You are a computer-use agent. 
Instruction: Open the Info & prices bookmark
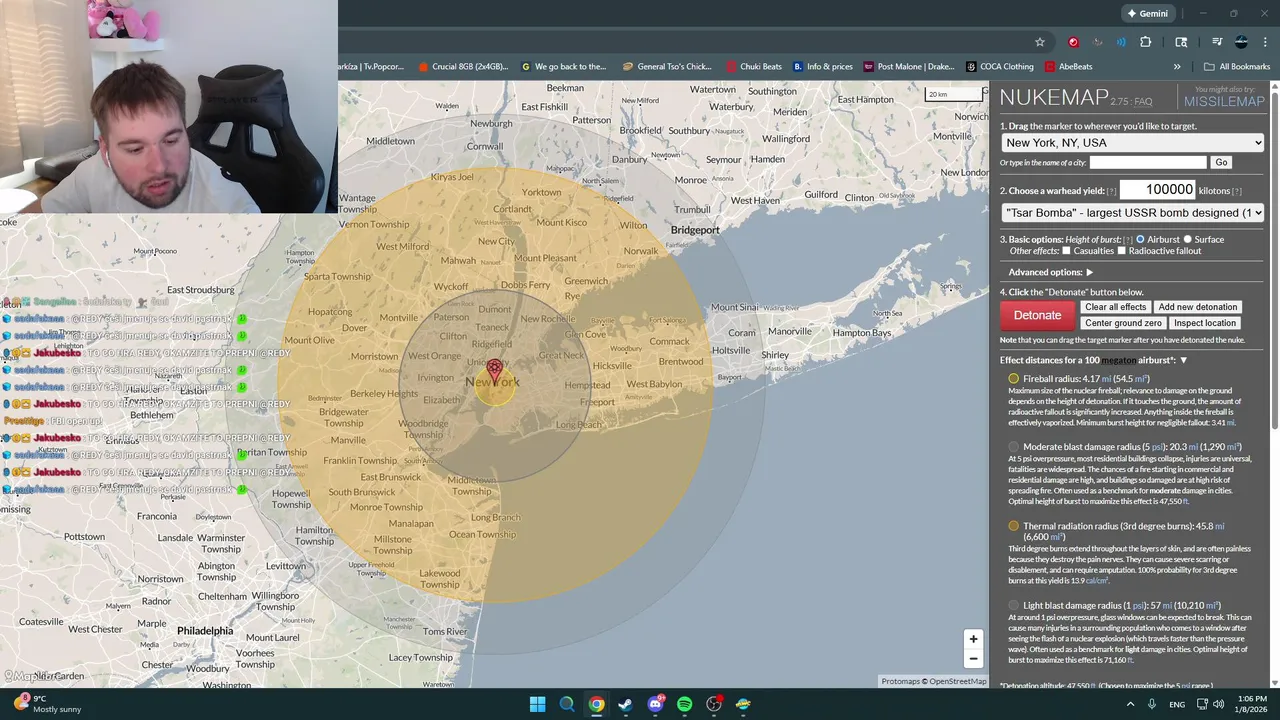coord(823,67)
